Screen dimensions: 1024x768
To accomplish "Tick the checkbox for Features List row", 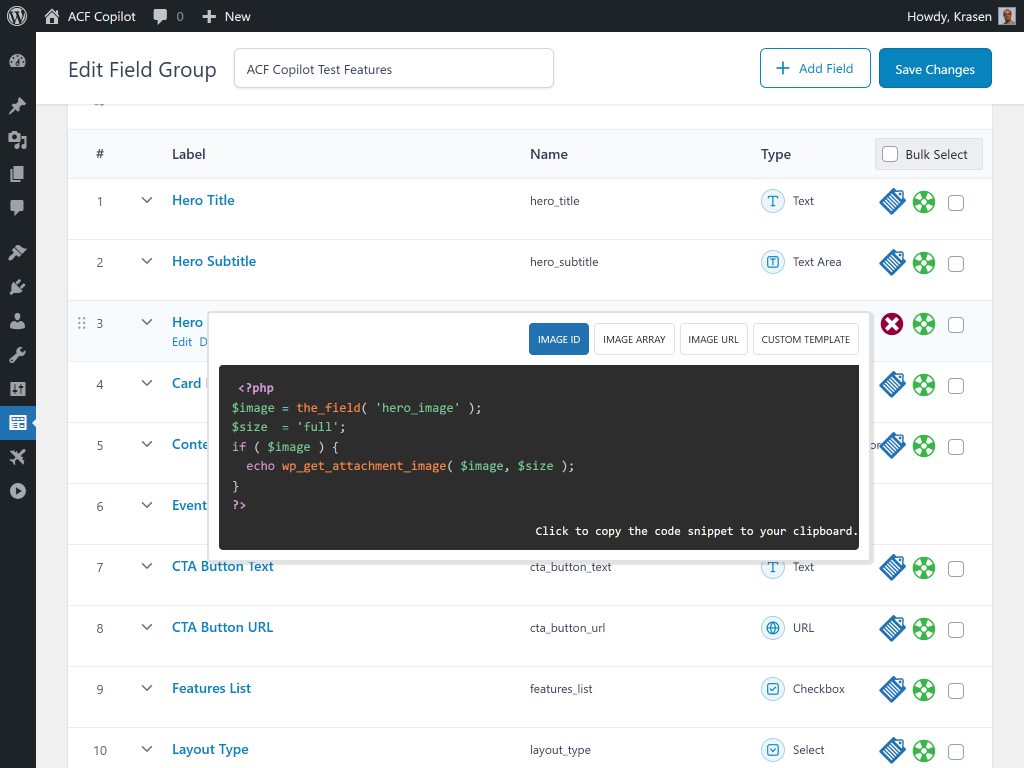I will [956, 691].
